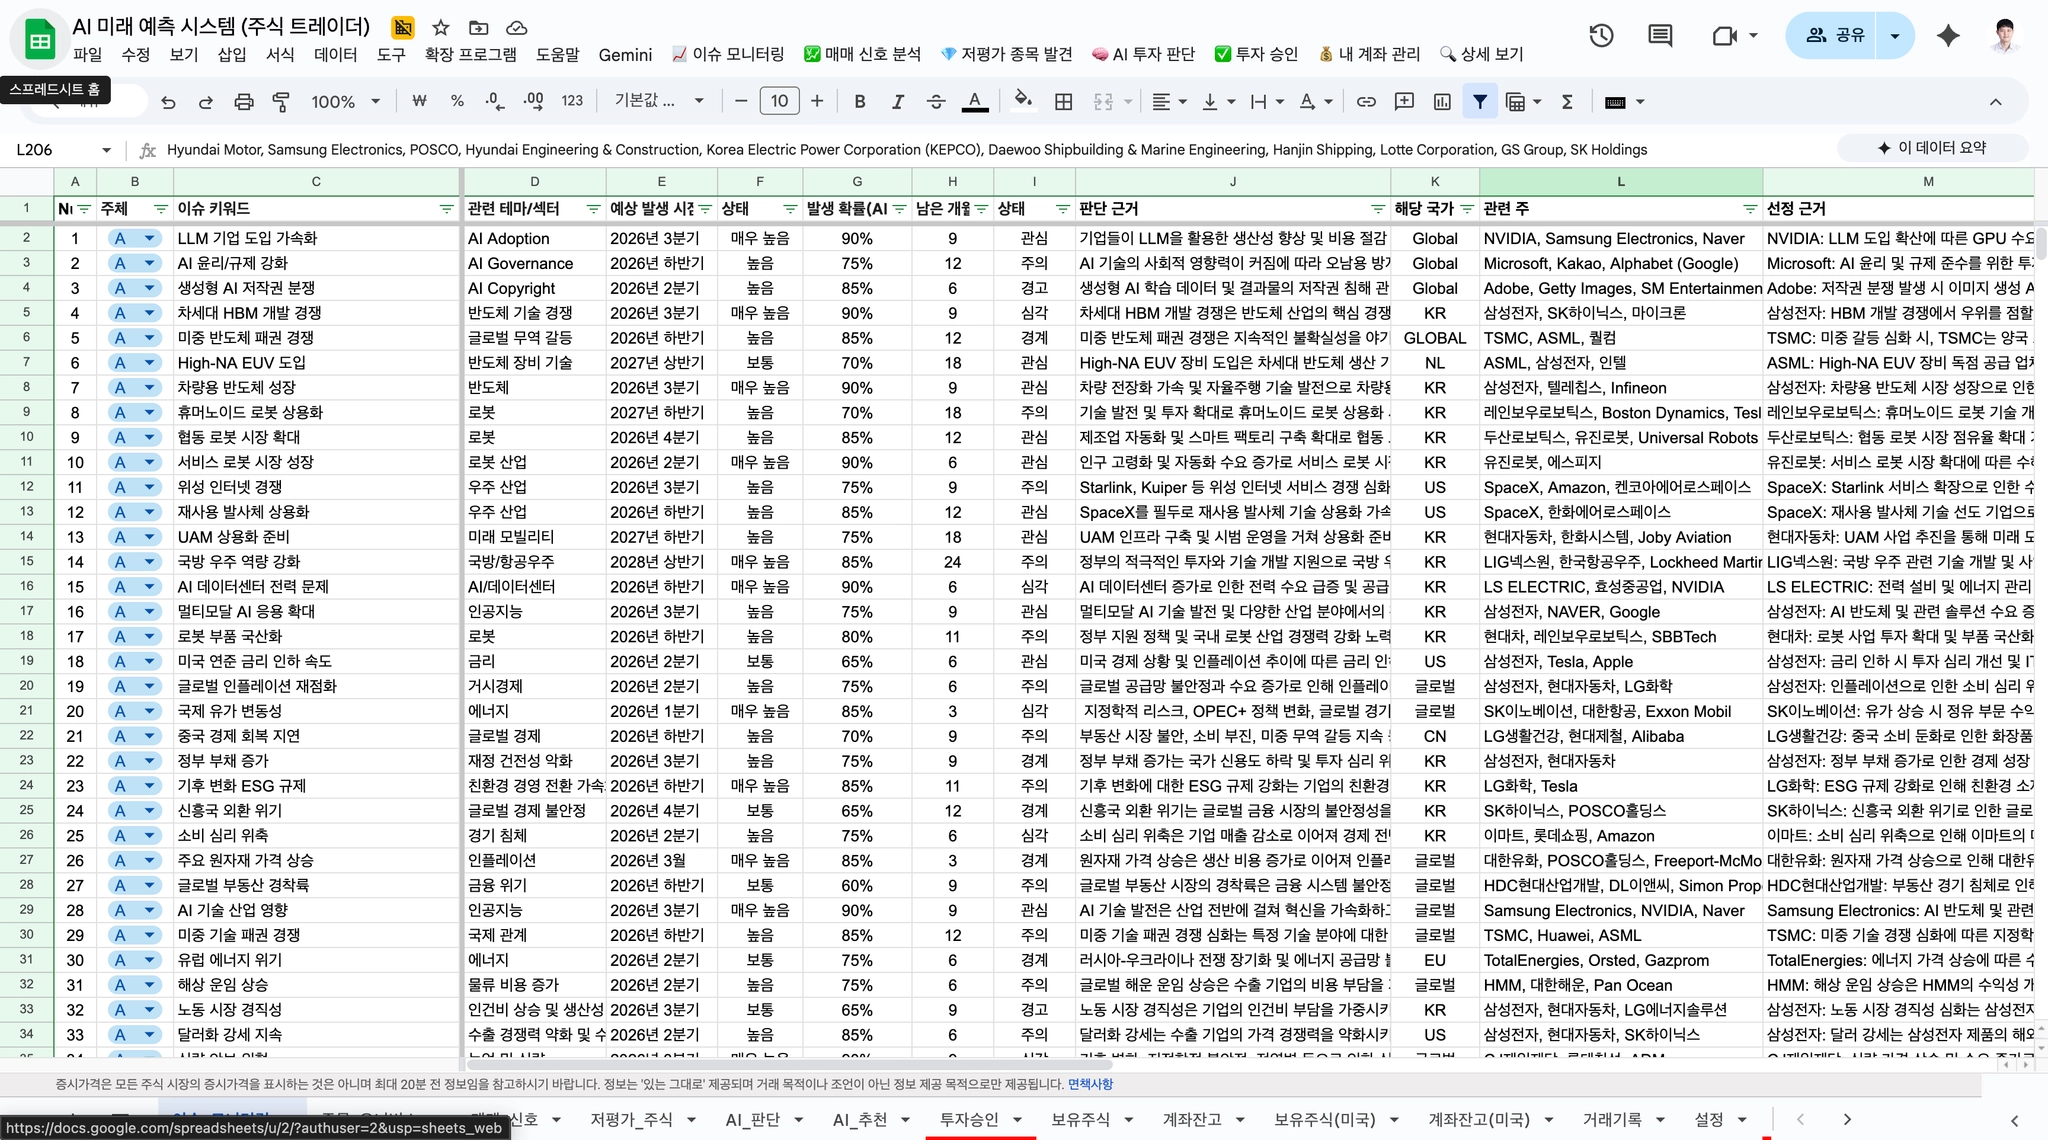Image resolution: width=2048 pixels, height=1140 pixels.
Task: Switch to the 보유주식 sheet tab
Action: click(1080, 1119)
